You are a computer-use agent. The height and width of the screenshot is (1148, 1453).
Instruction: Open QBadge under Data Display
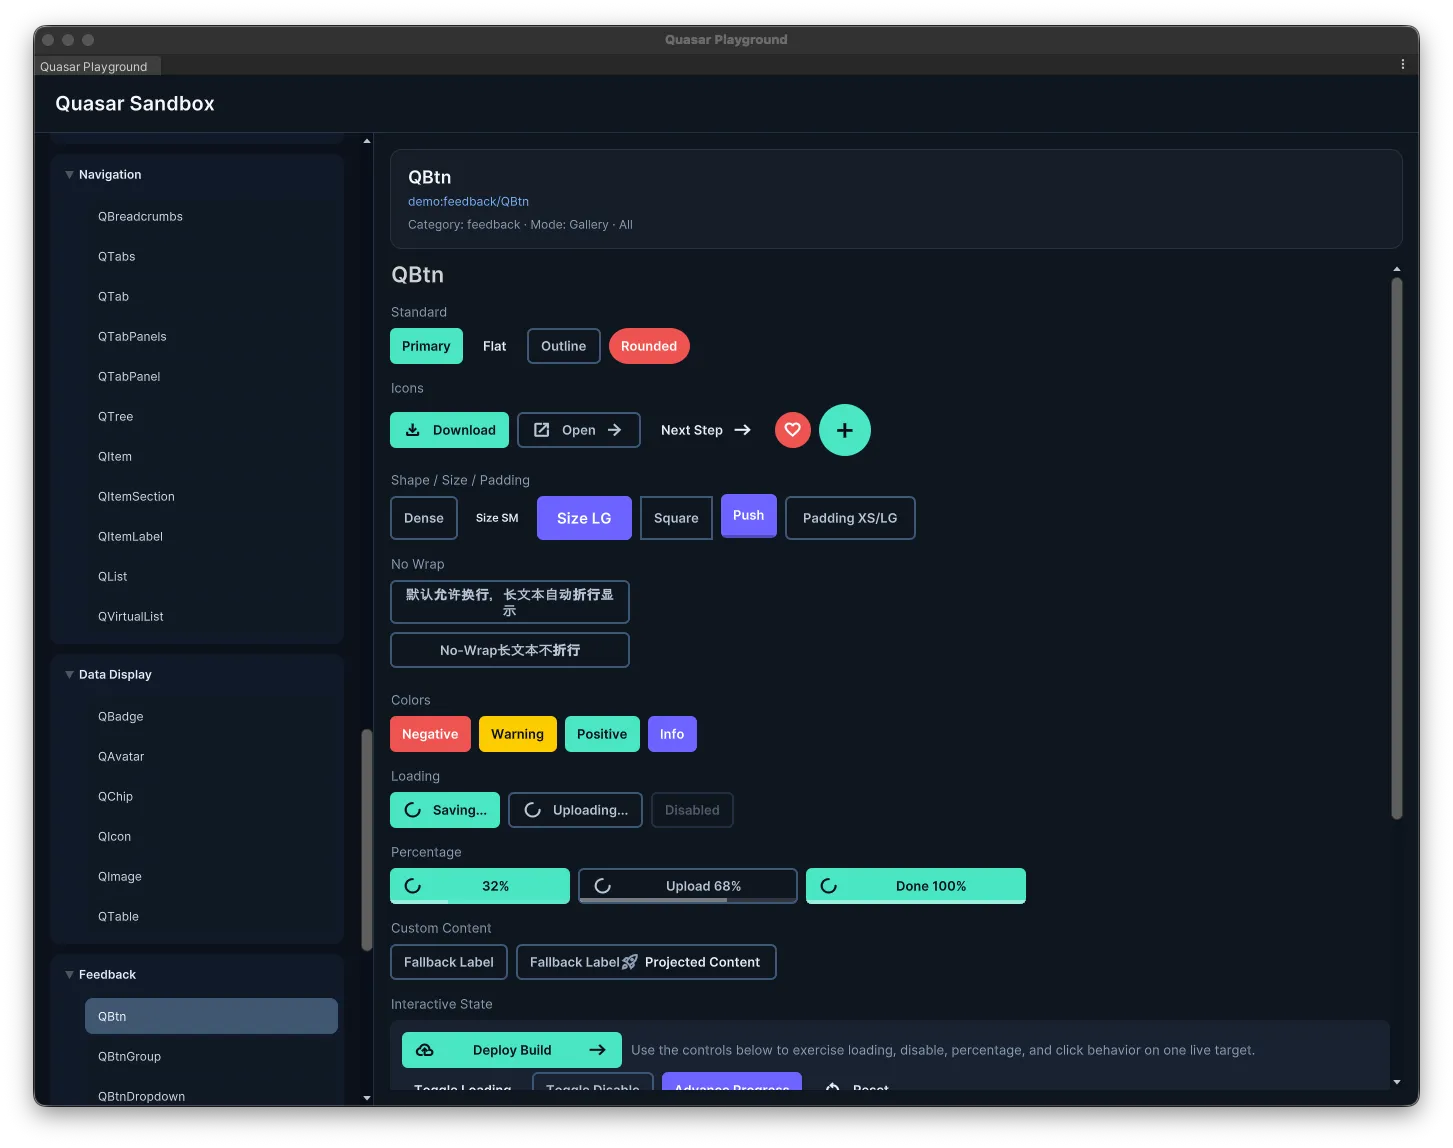point(211,716)
